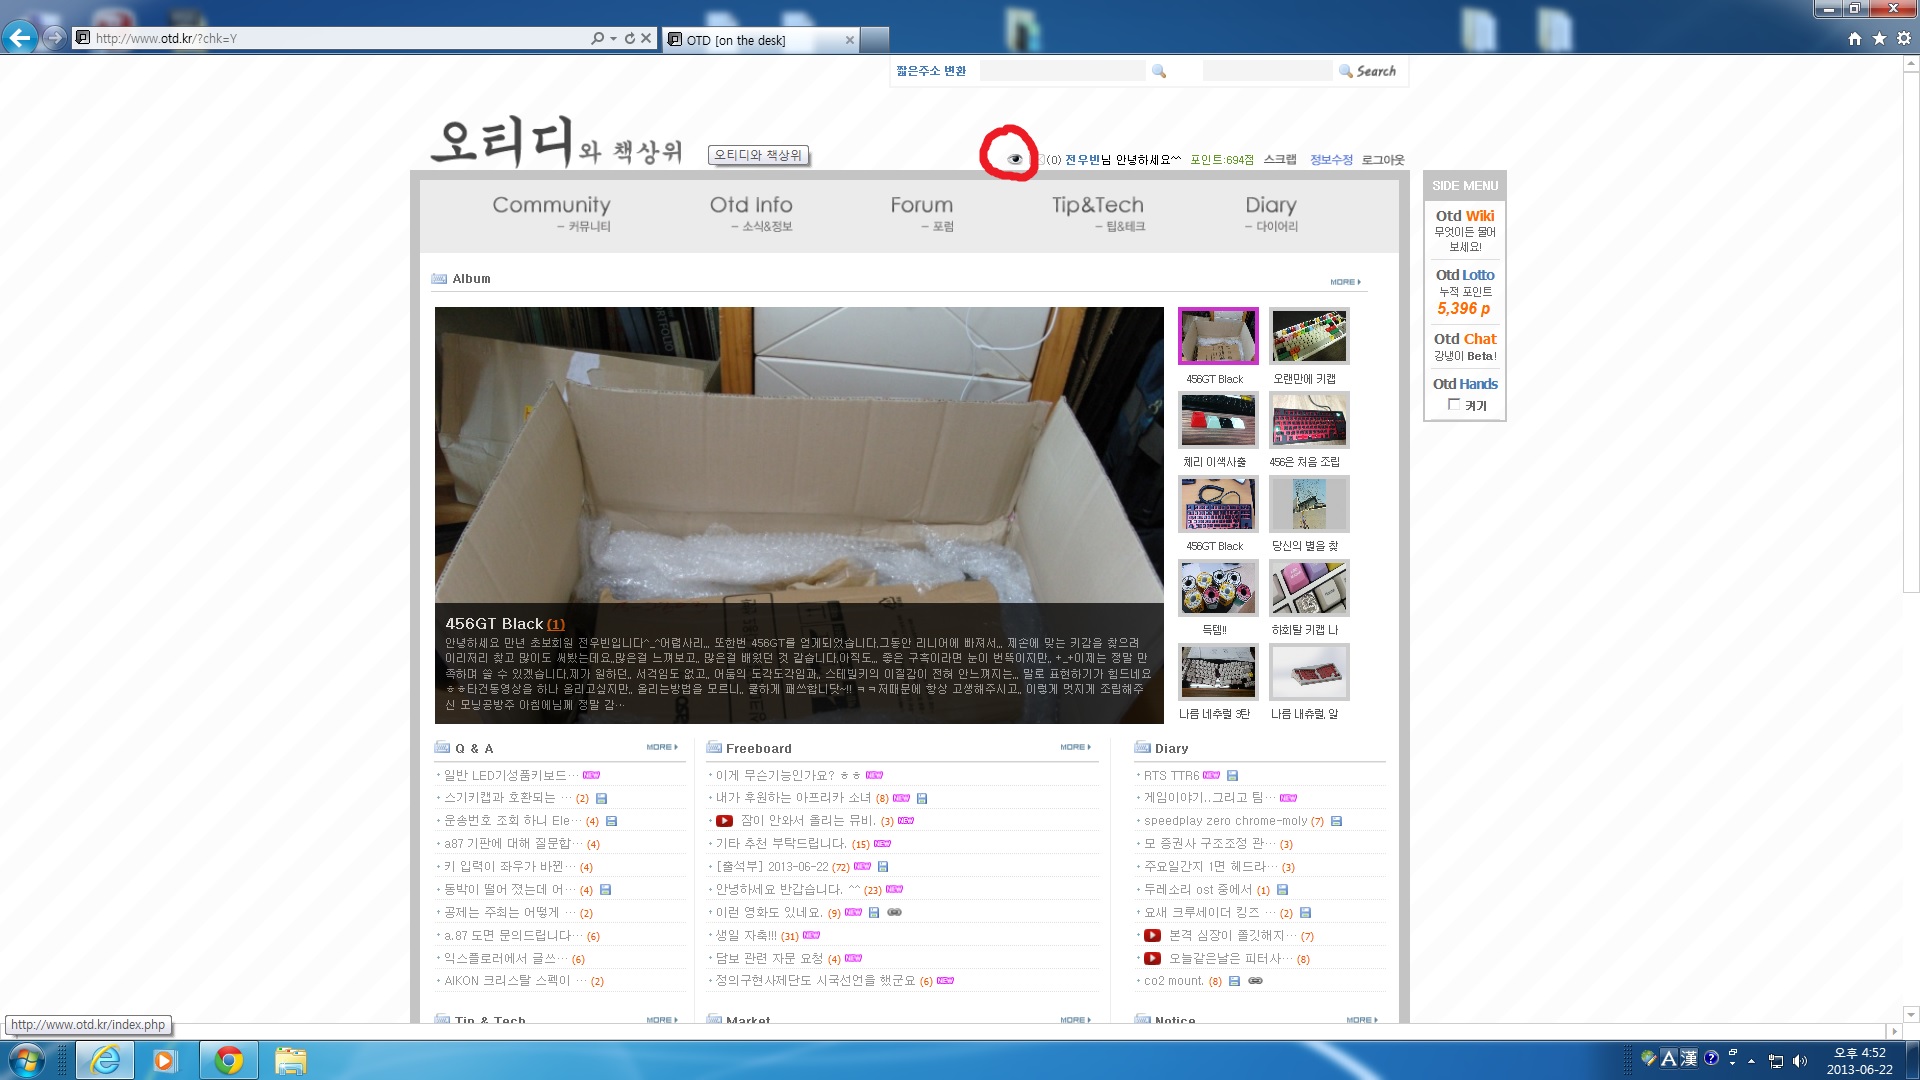Select the 득템!! thumbnail

click(1218, 588)
